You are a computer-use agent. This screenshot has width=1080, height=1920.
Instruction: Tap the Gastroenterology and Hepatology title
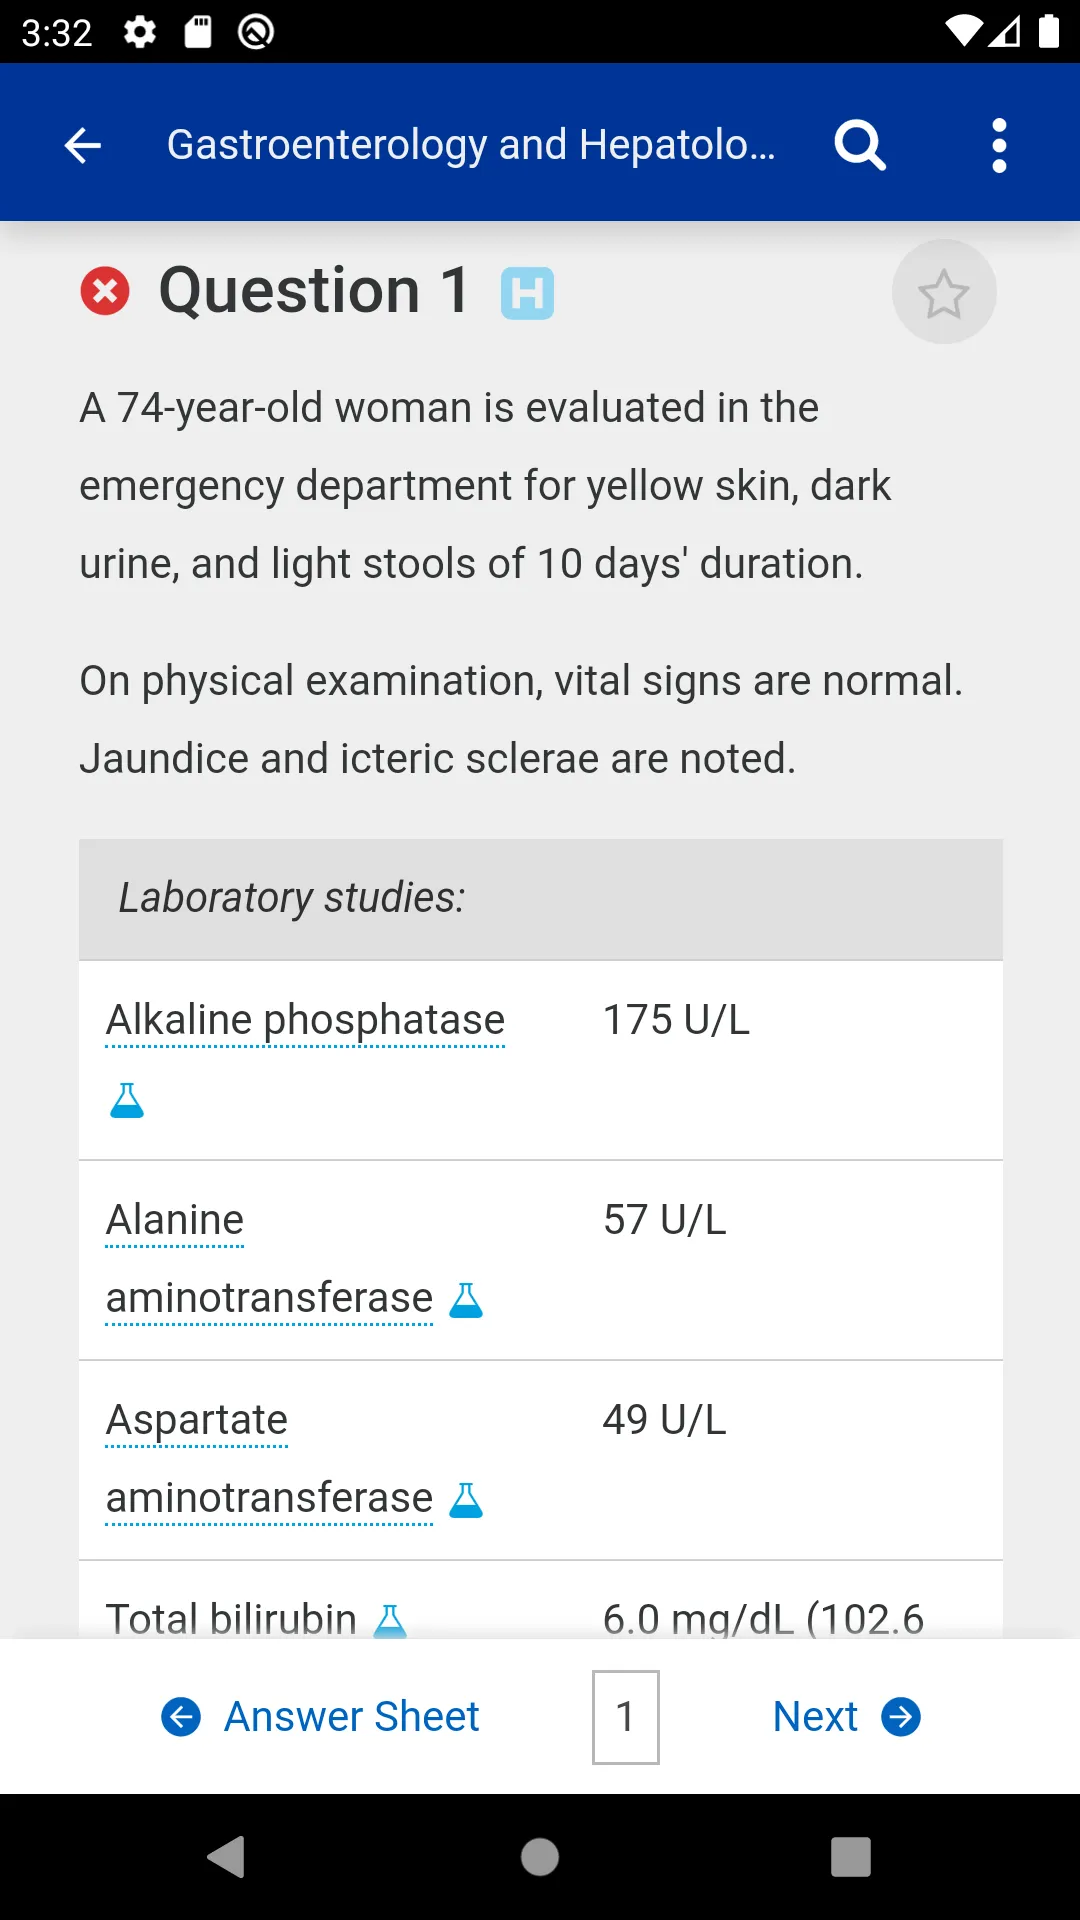pyautogui.click(x=471, y=146)
